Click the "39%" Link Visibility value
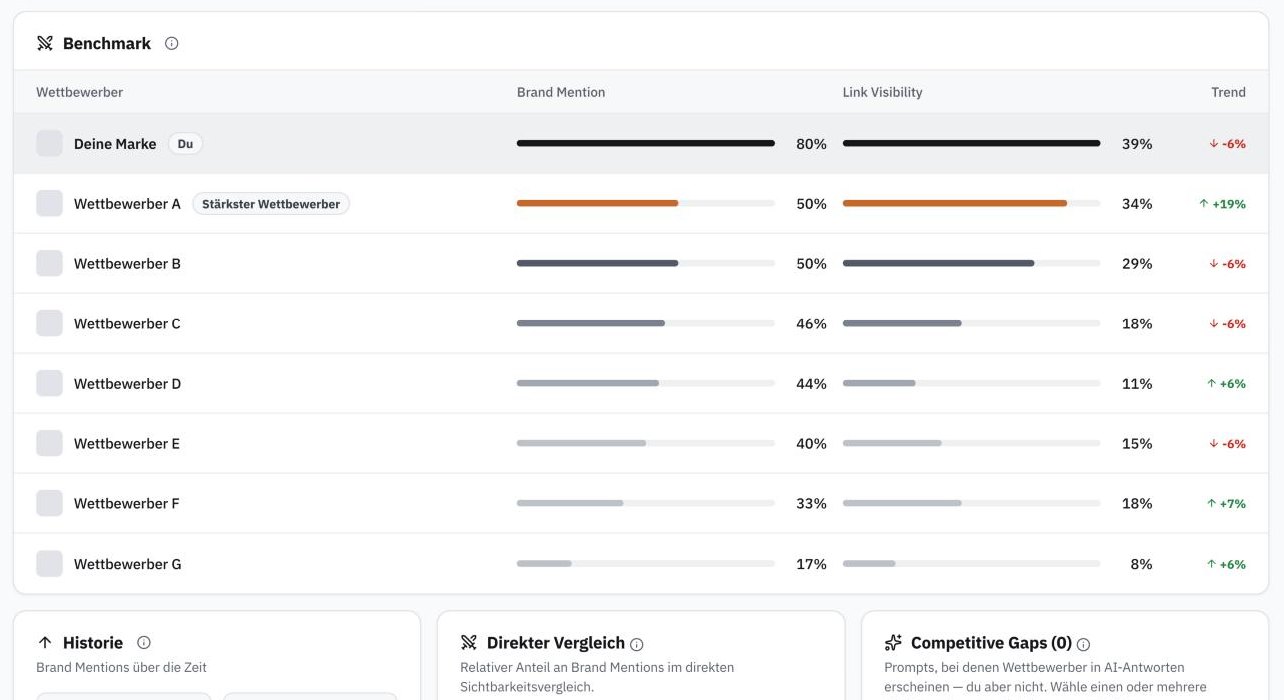Screen dimensions: 1284x700 point(1137,144)
